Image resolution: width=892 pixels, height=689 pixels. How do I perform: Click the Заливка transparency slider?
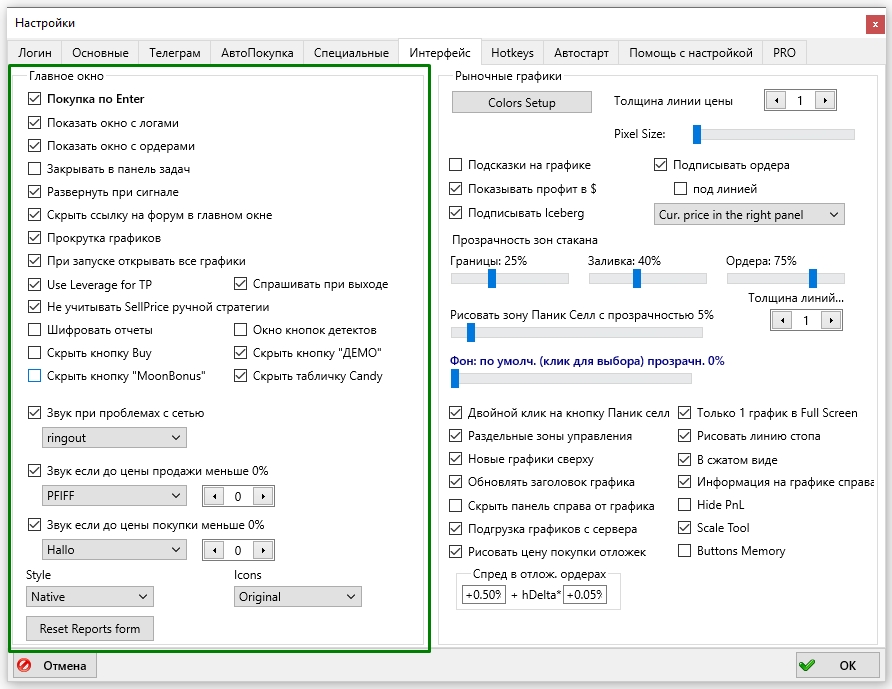(x=648, y=278)
